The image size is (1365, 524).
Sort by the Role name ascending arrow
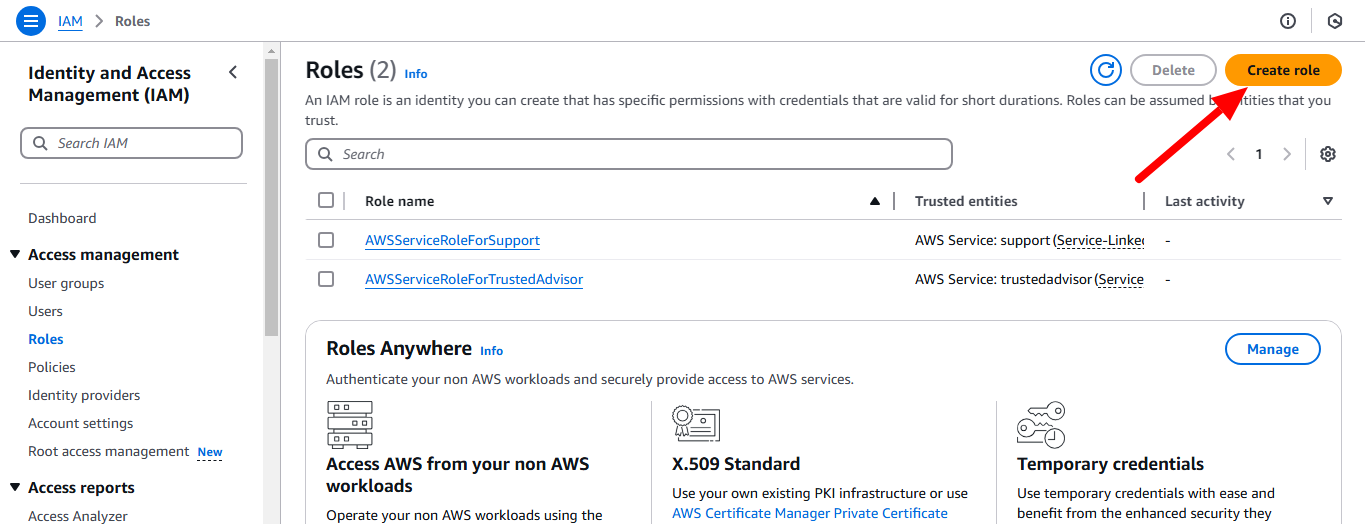click(x=875, y=201)
